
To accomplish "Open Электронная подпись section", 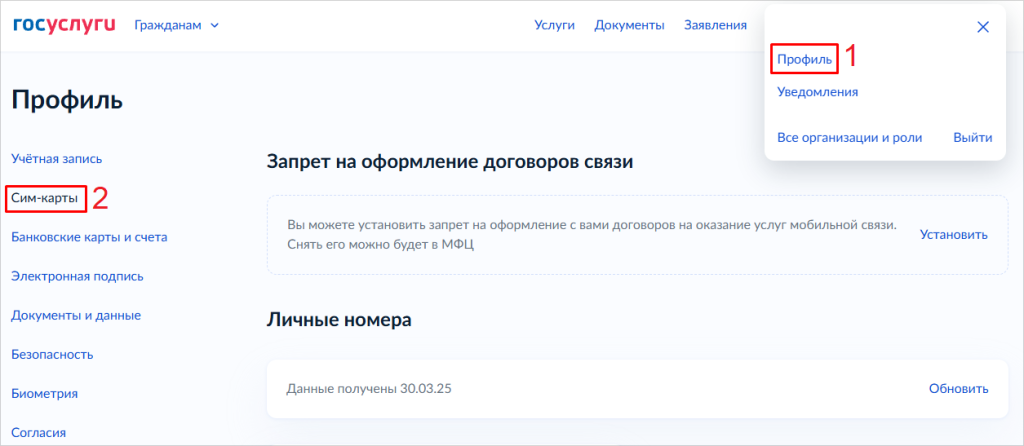I will (77, 276).
